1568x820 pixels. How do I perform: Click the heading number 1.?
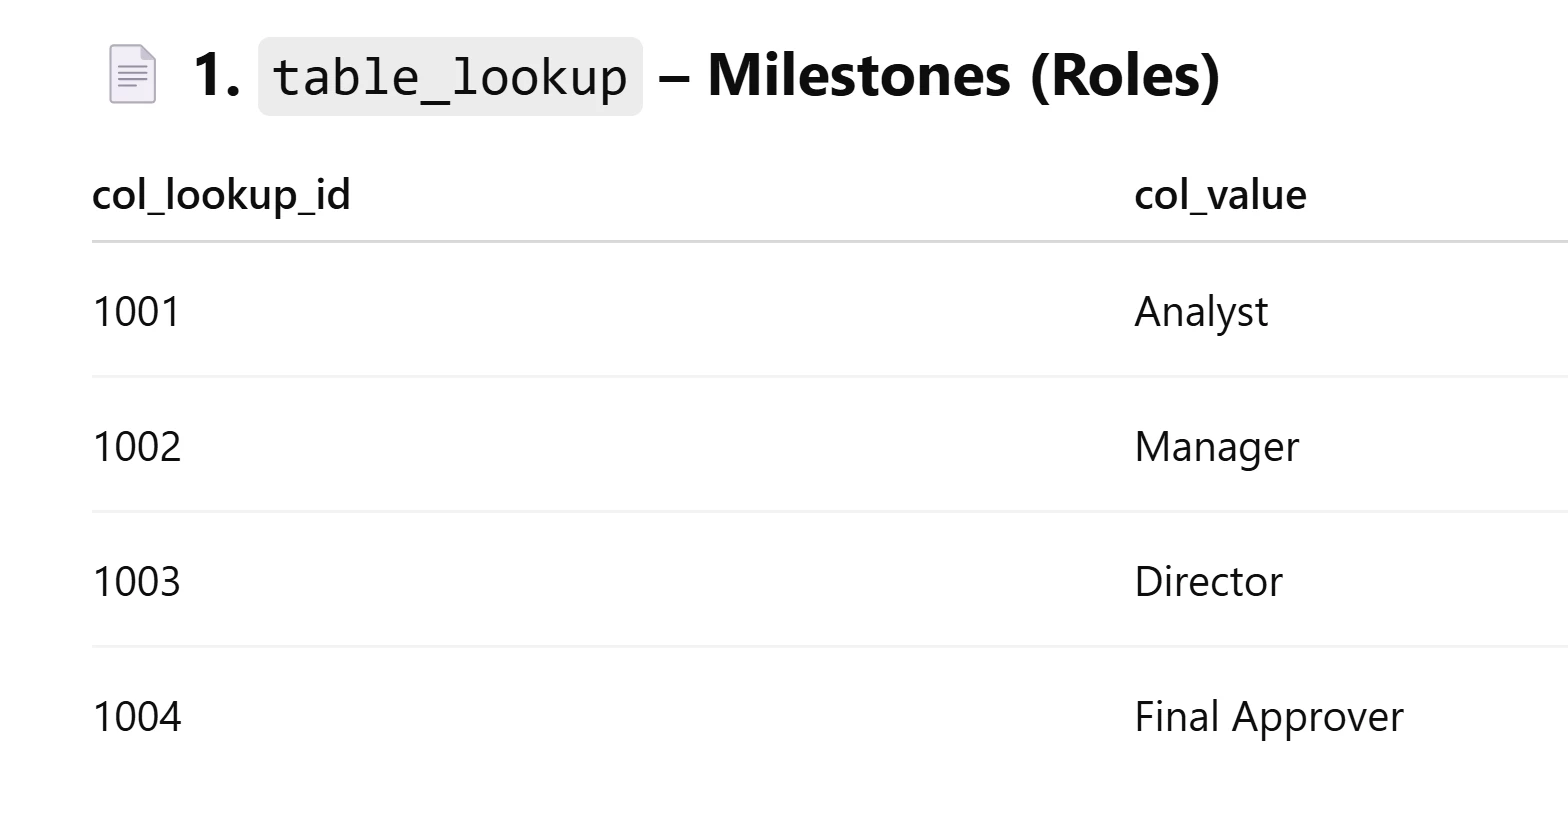(217, 75)
